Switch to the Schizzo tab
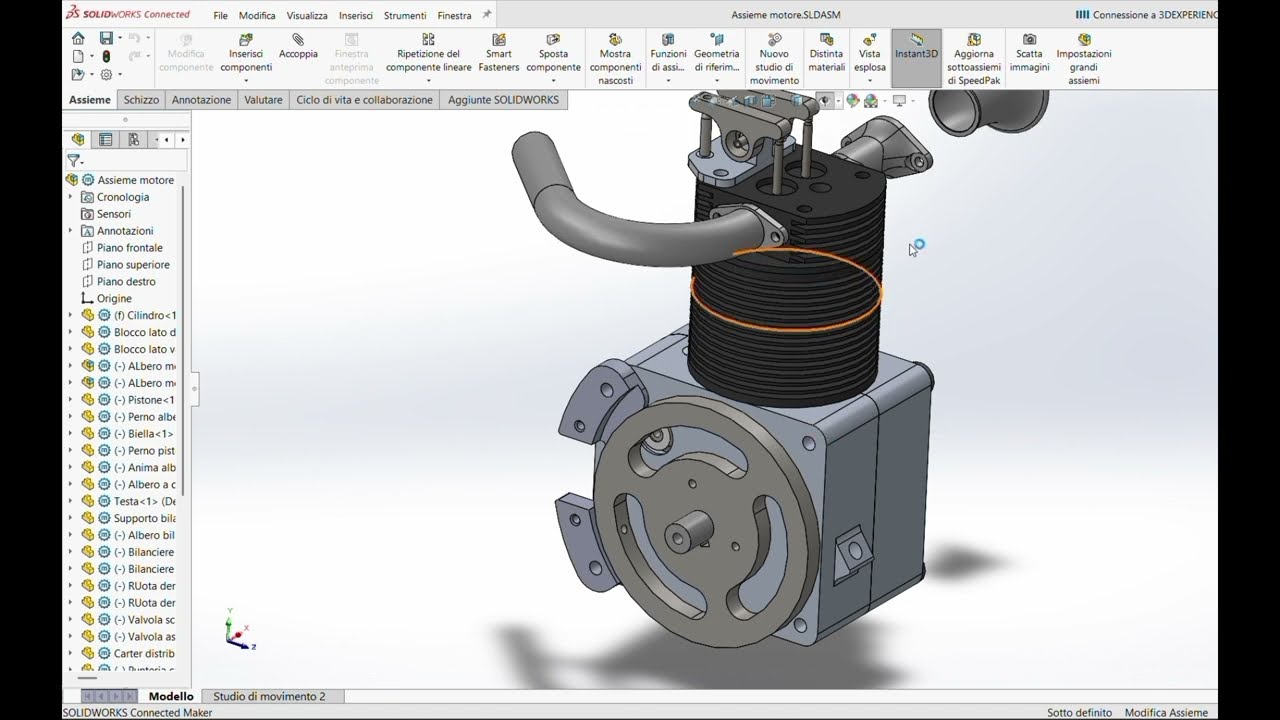Screen dimensions: 1280x720 coord(141,100)
